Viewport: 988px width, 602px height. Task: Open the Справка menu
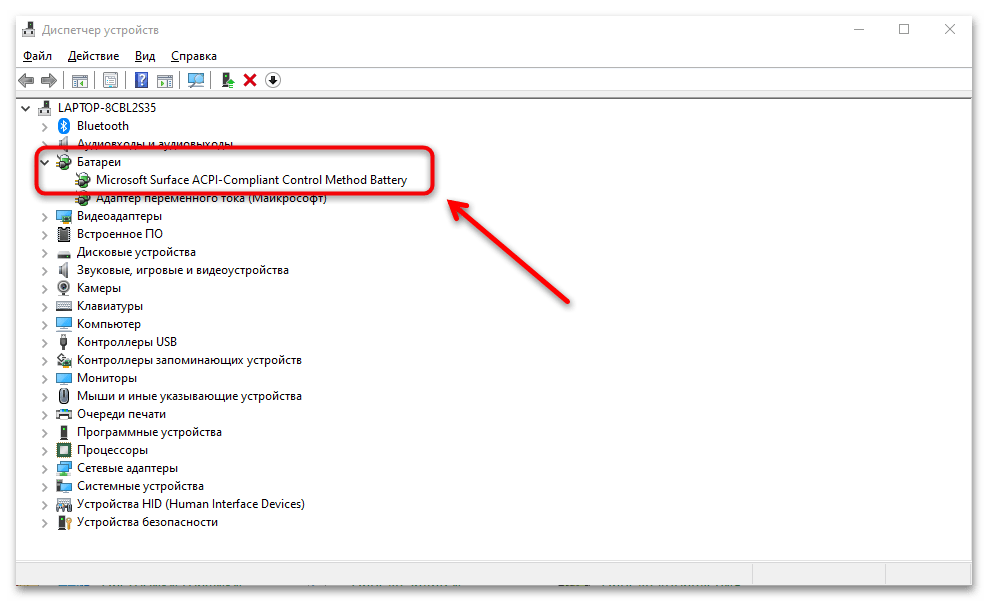pos(193,56)
